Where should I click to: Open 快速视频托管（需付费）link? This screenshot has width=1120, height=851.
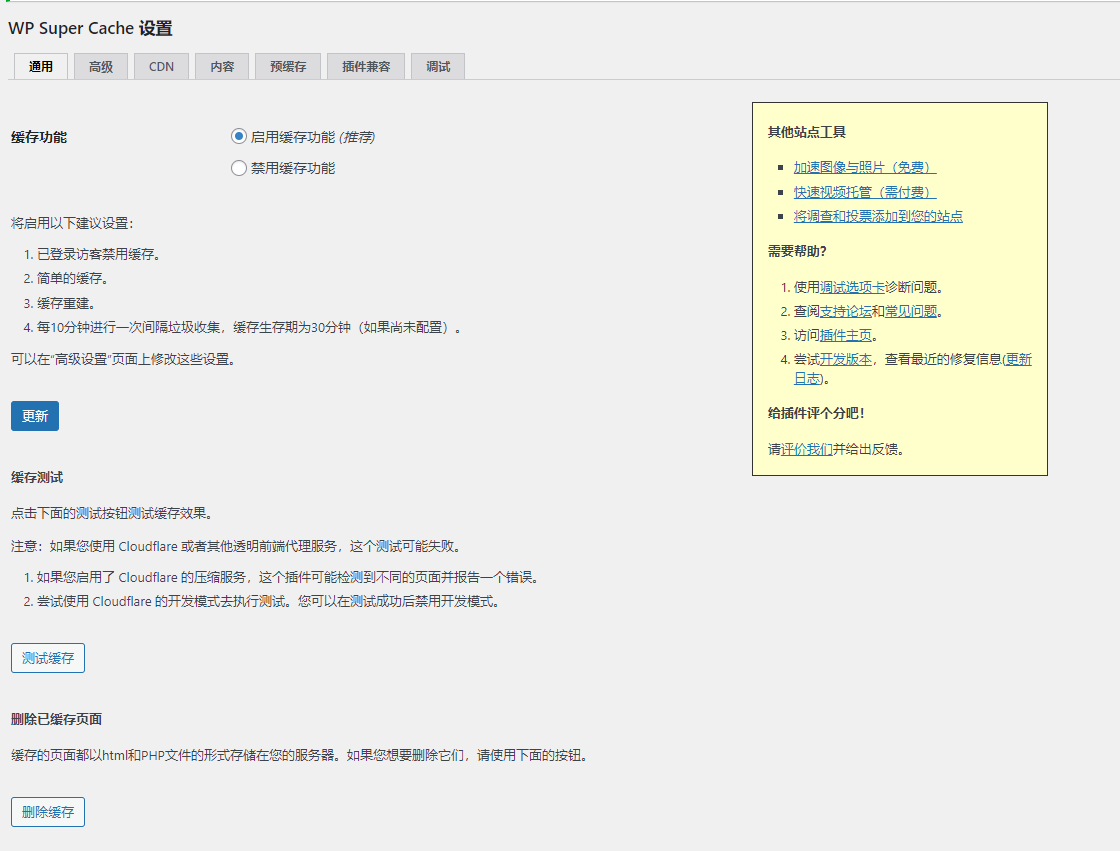(864, 192)
